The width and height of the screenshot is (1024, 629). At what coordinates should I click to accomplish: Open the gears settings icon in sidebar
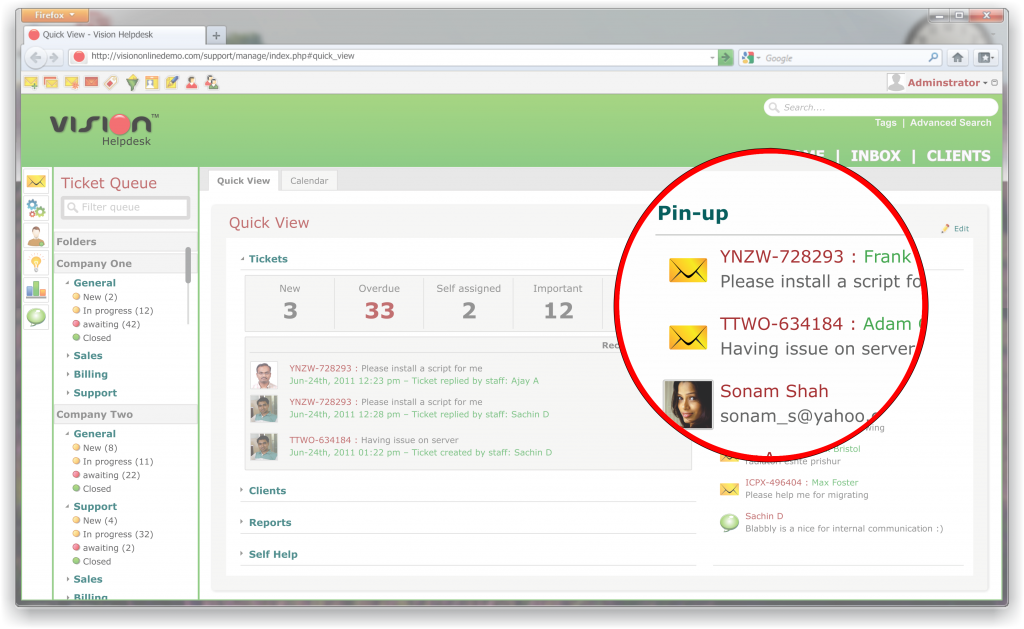pos(36,208)
